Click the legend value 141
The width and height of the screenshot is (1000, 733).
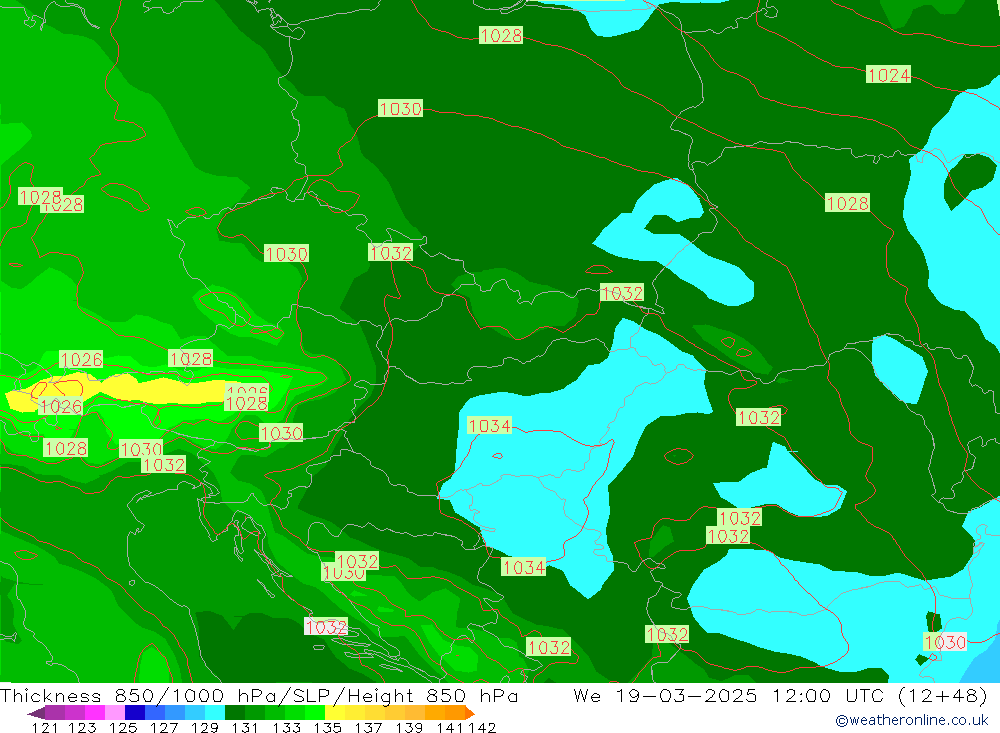(x=450, y=727)
